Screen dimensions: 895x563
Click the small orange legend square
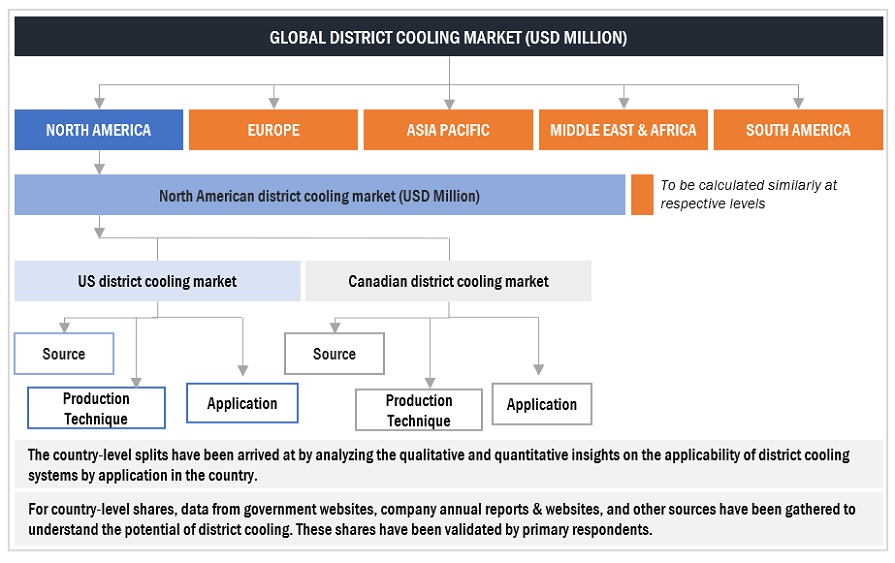[642, 195]
